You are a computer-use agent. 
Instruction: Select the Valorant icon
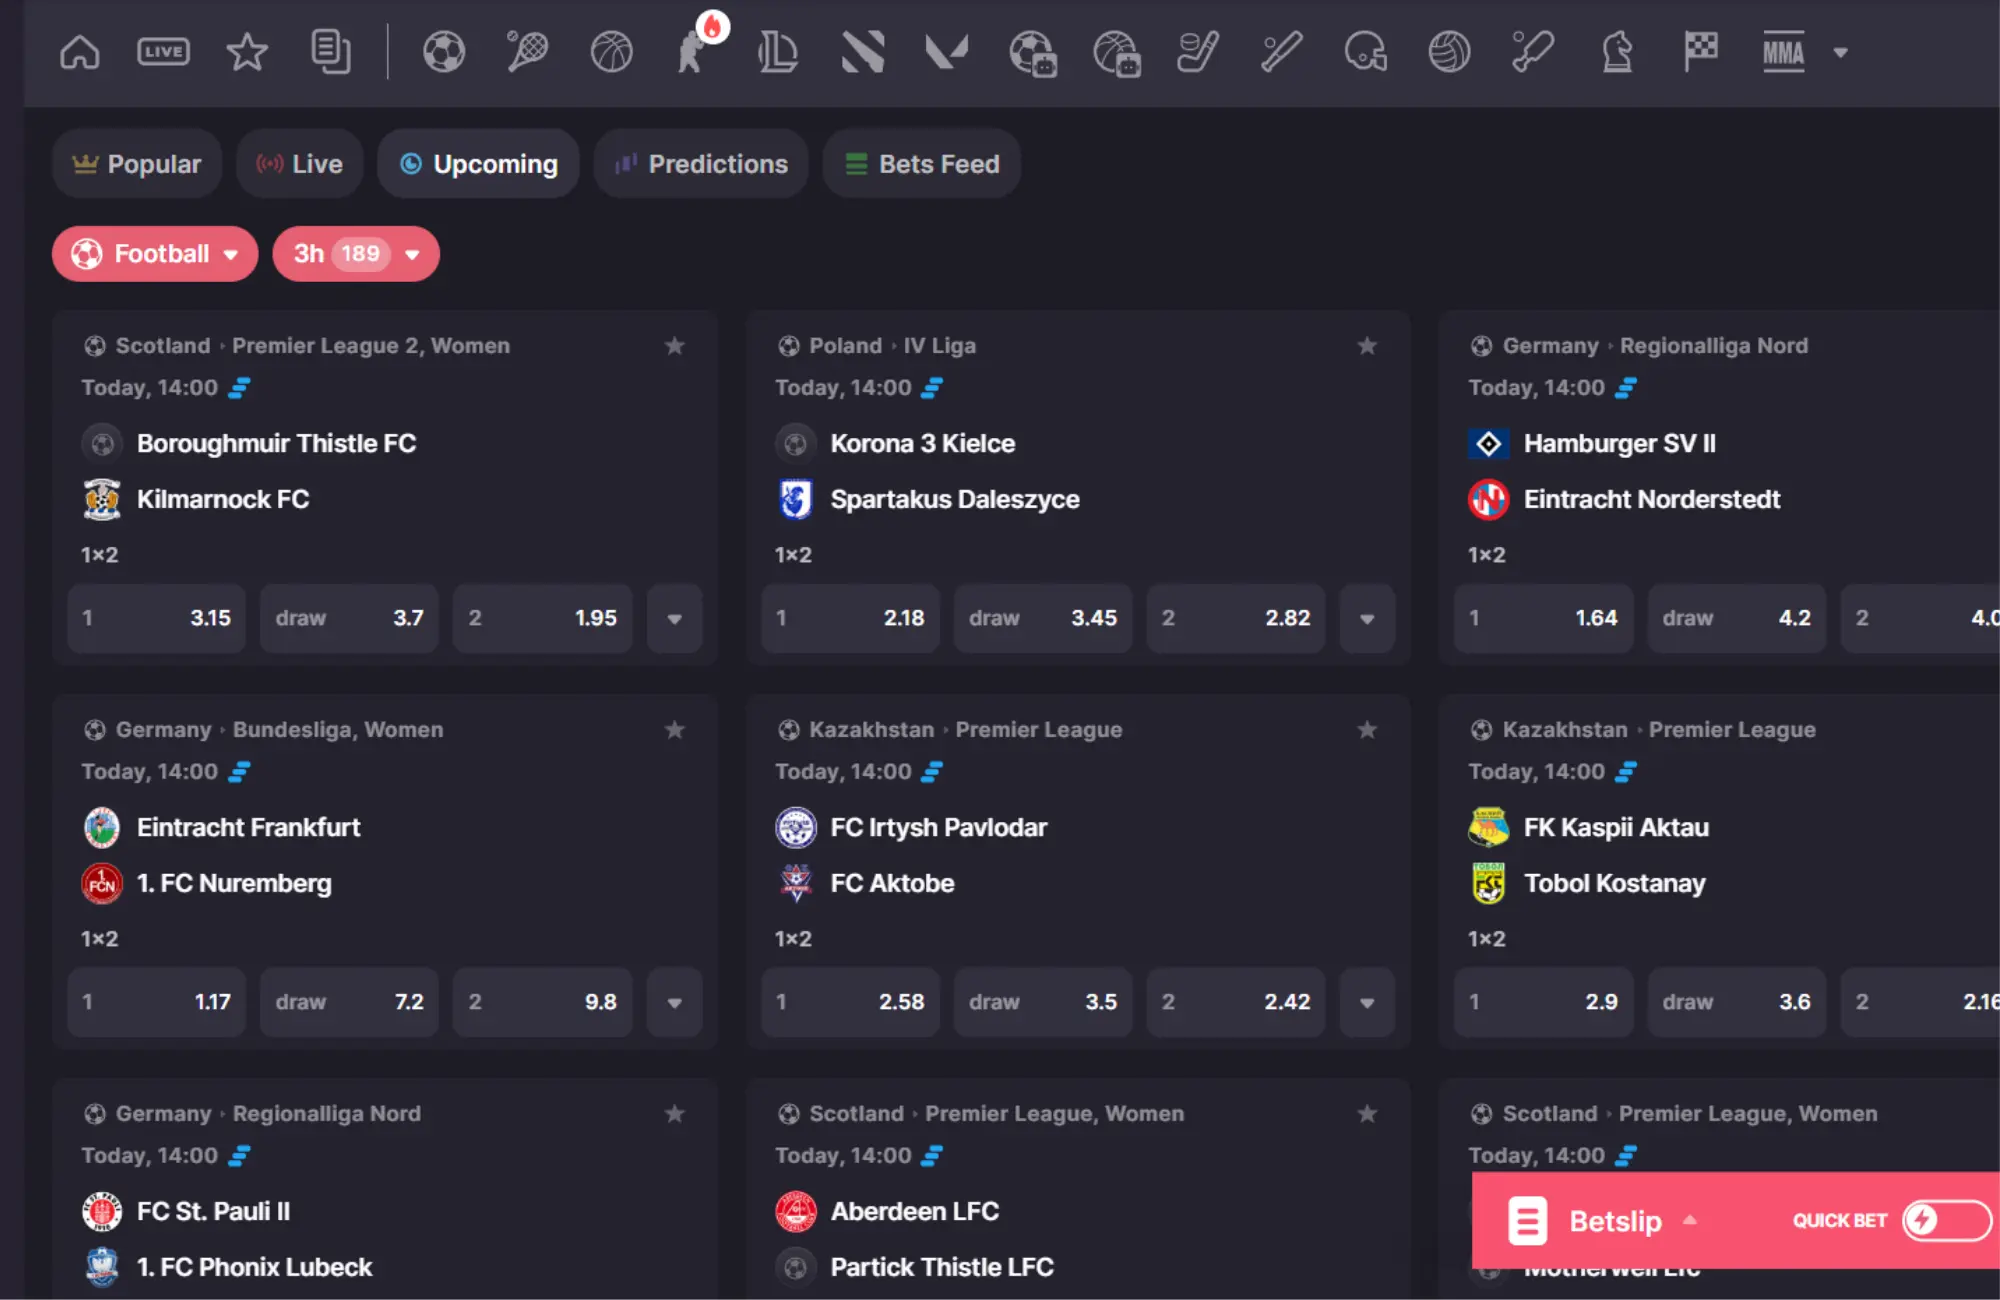[x=946, y=52]
